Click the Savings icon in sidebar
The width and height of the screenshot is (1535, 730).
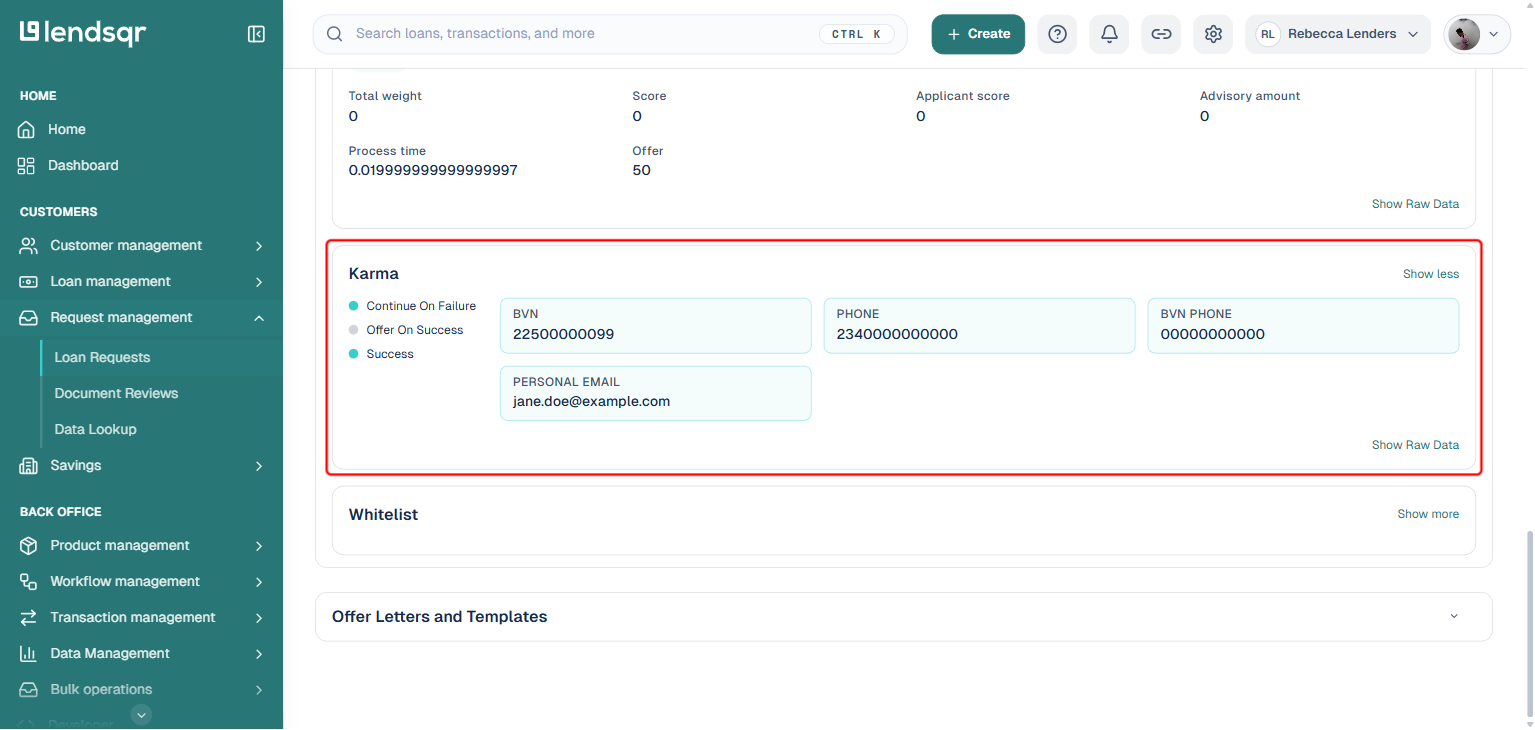tap(29, 466)
